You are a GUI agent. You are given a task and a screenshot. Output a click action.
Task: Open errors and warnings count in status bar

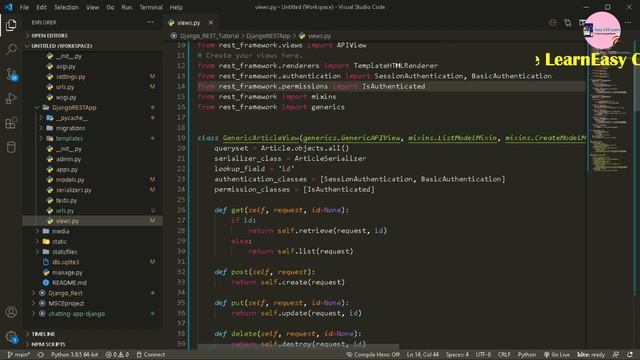click(118, 355)
